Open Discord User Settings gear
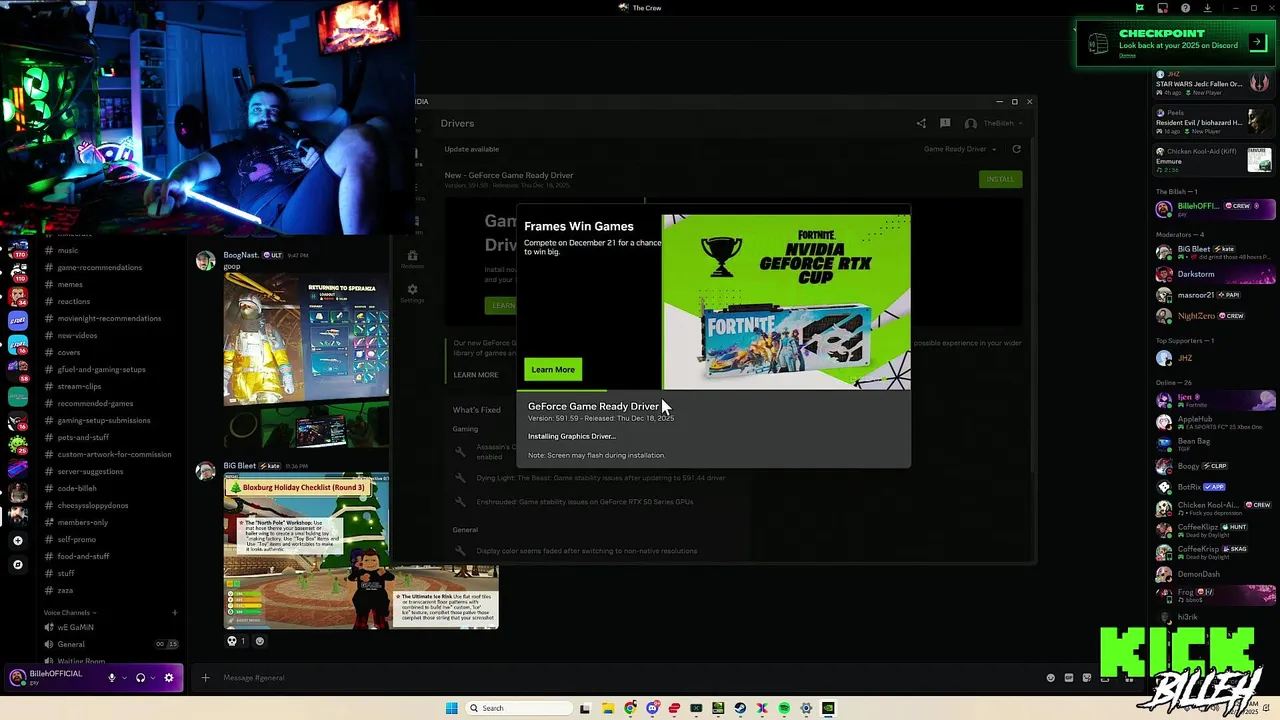Screen dimensions: 1280x720 (168, 677)
